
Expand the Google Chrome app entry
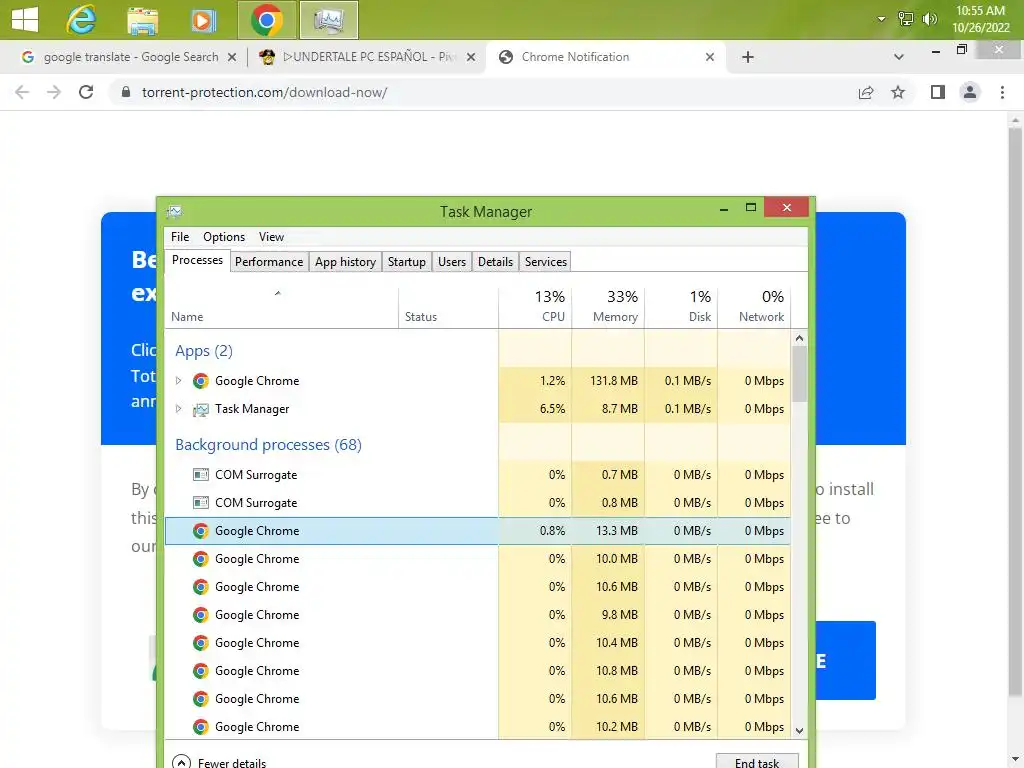pyautogui.click(x=178, y=381)
